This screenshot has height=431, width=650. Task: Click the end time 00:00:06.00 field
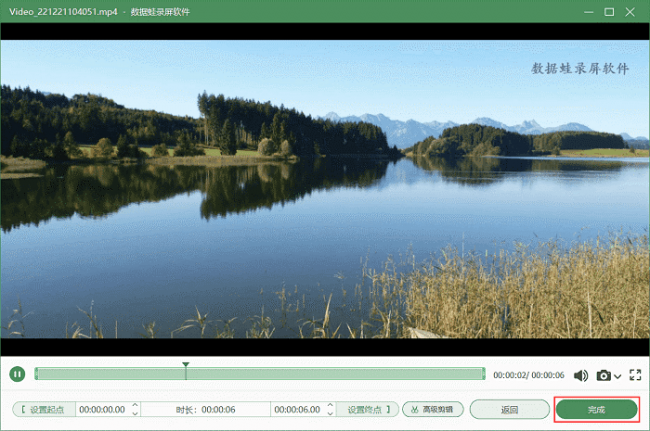tap(298, 409)
